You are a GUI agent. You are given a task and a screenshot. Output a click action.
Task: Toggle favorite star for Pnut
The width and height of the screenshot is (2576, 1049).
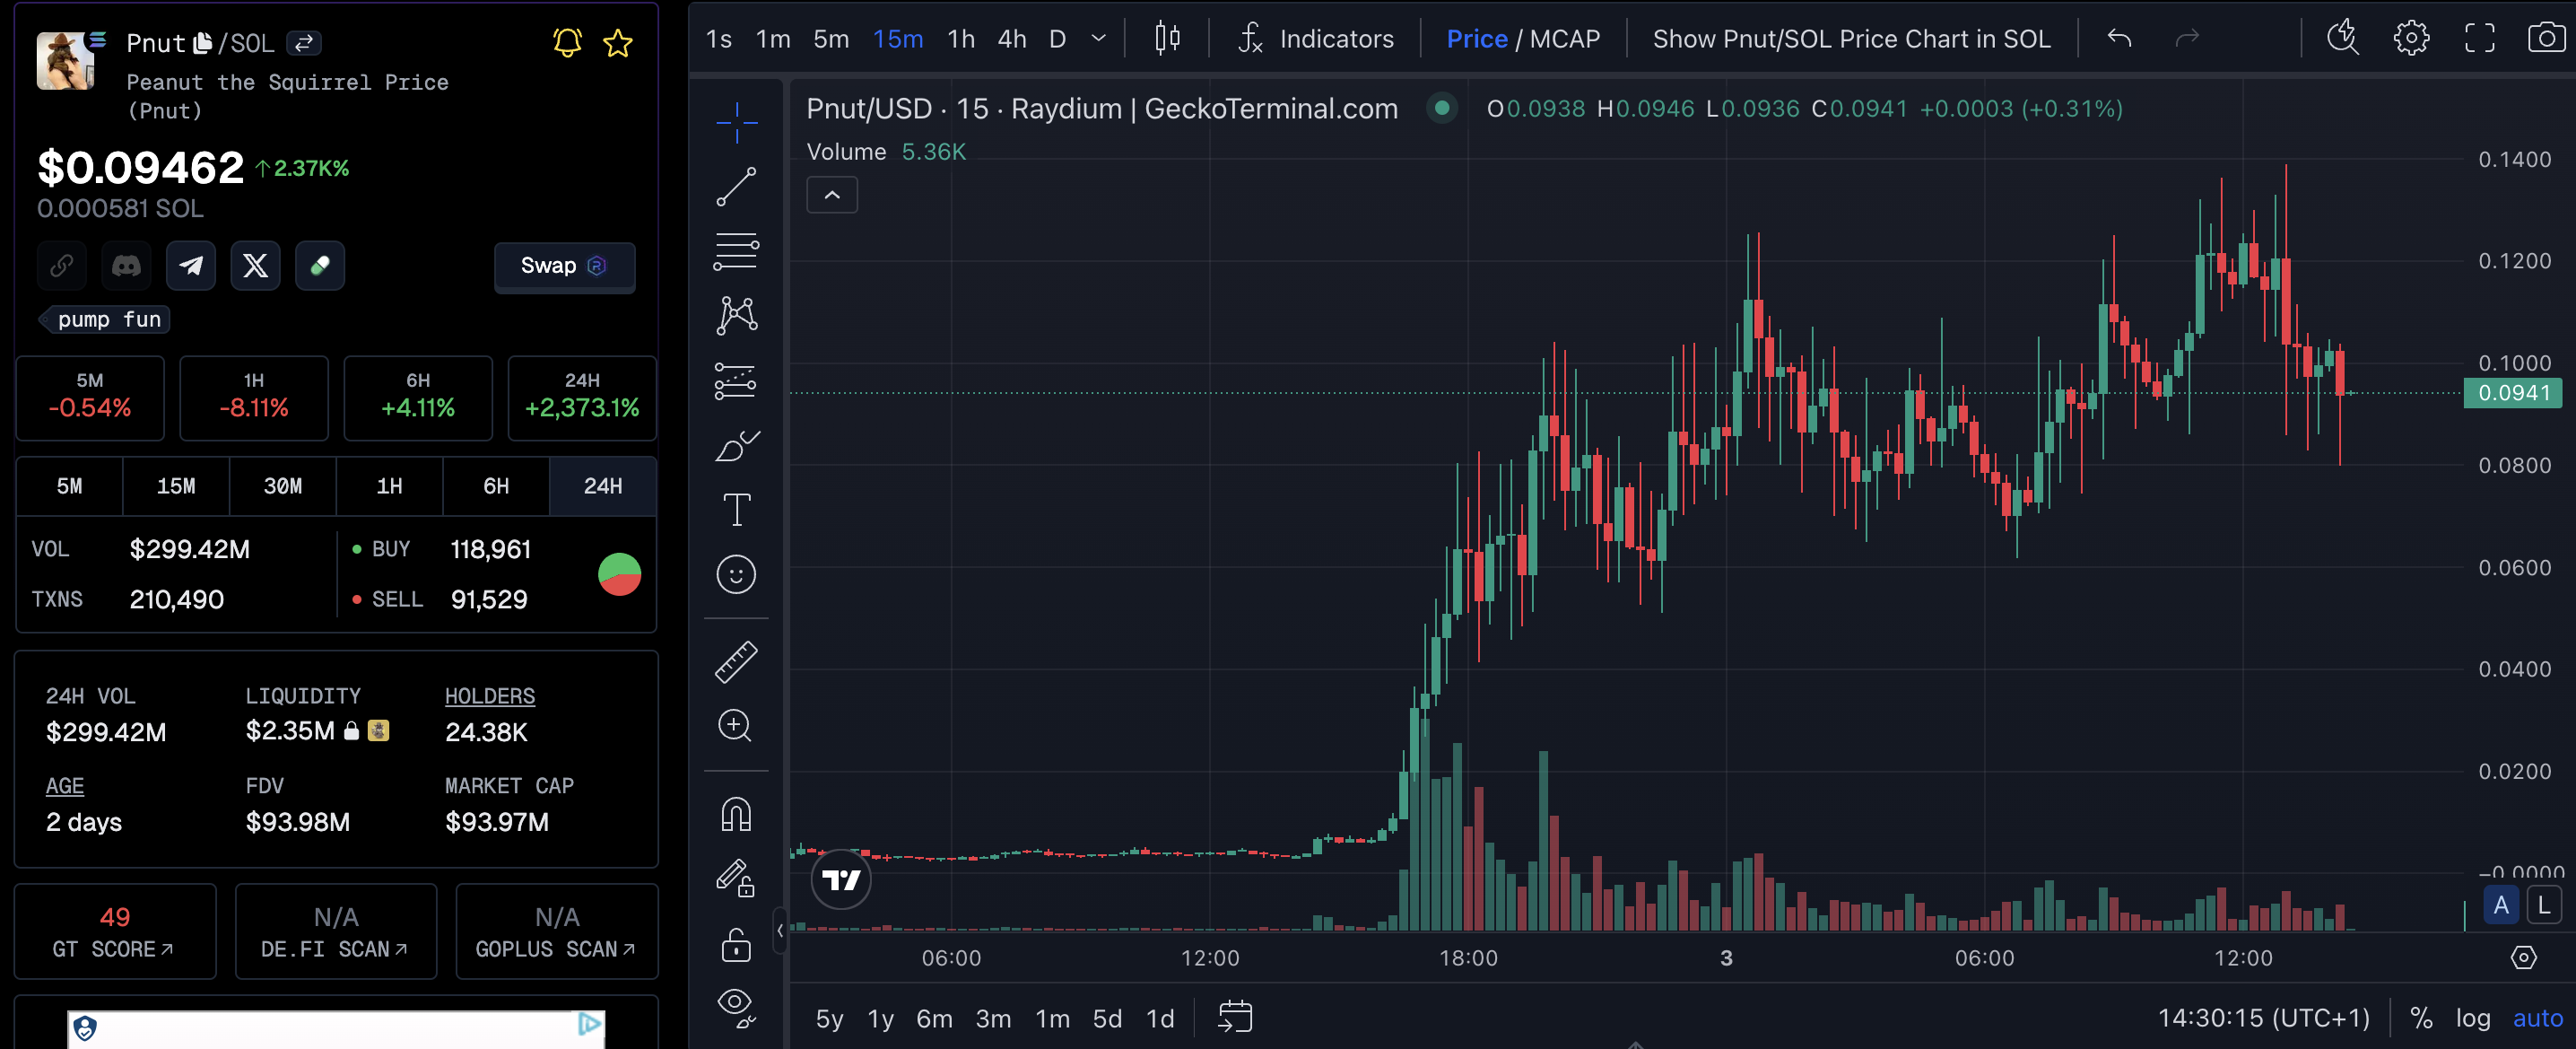tap(617, 43)
